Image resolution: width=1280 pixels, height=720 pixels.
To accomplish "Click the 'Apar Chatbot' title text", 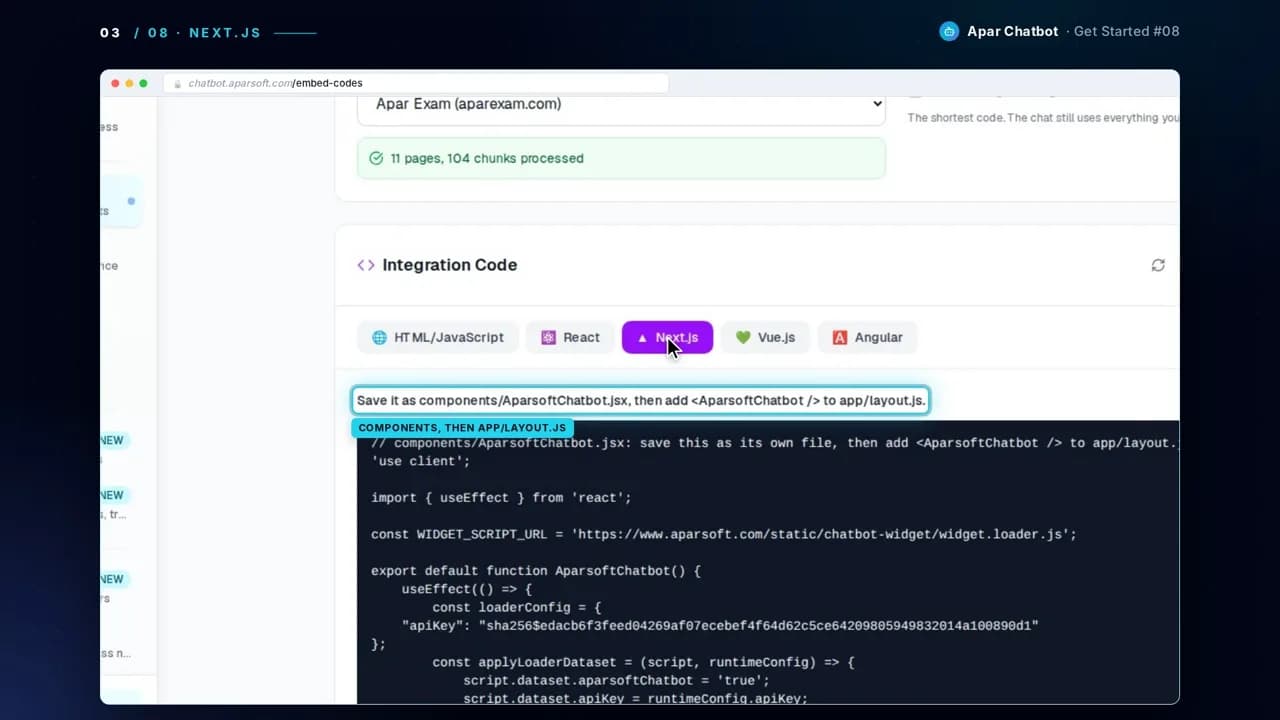I will 1012,31.
